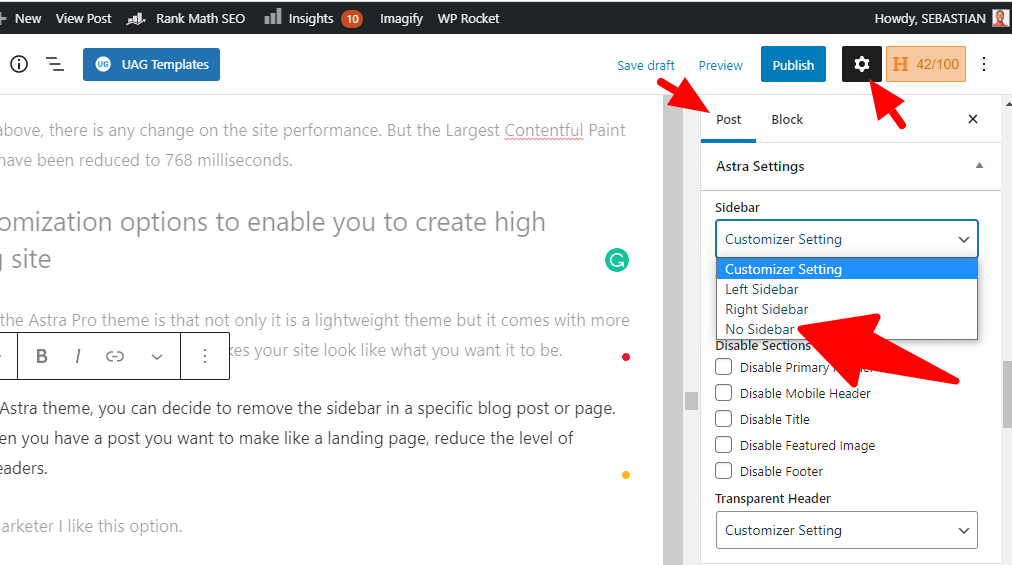Open the settings gear panel toggle
1012x565 pixels.
pos(861,64)
